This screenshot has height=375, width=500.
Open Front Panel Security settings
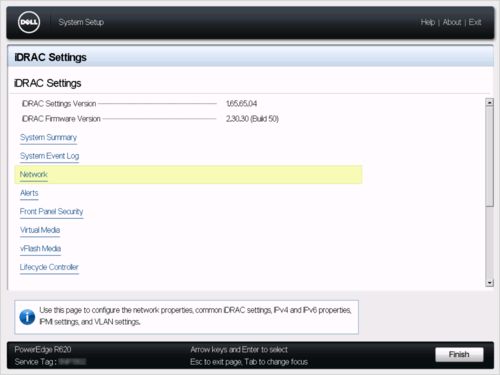tap(51, 212)
